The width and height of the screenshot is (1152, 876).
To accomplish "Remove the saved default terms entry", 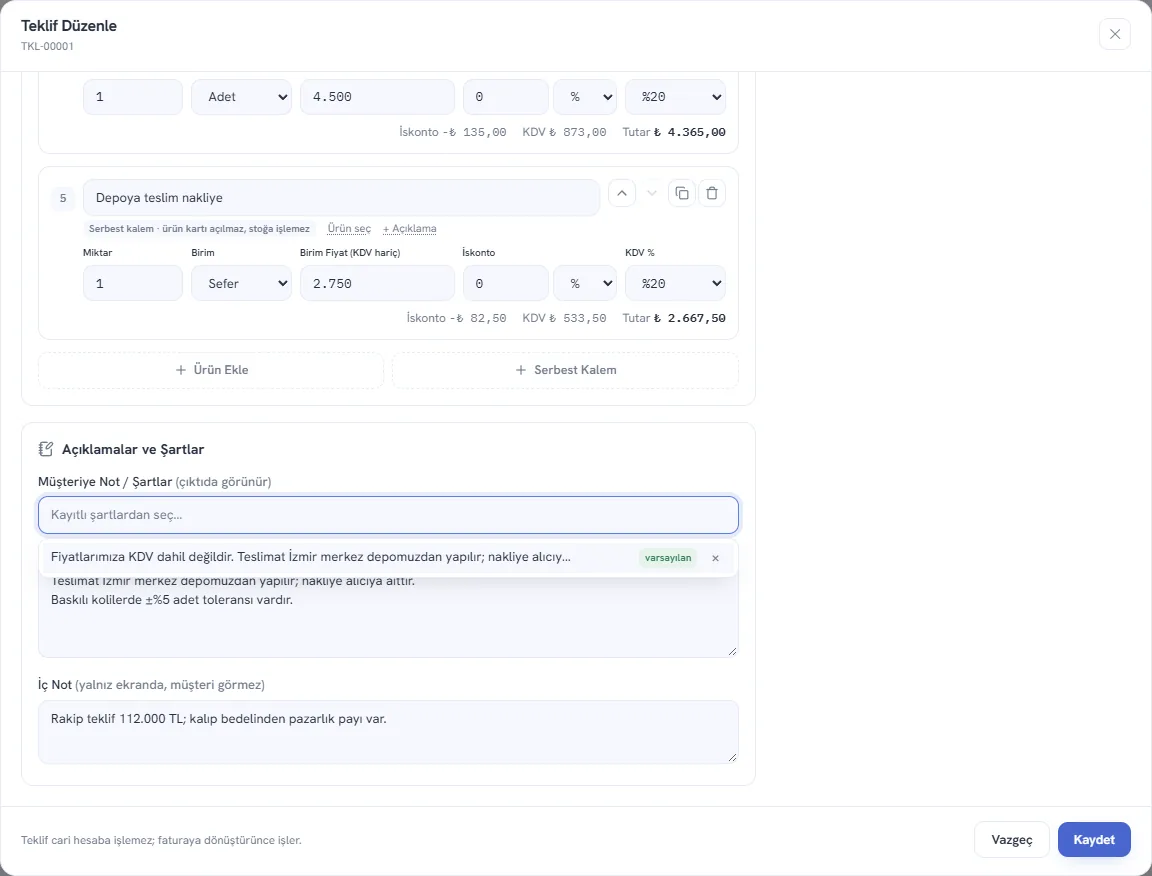I will click(x=716, y=558).
